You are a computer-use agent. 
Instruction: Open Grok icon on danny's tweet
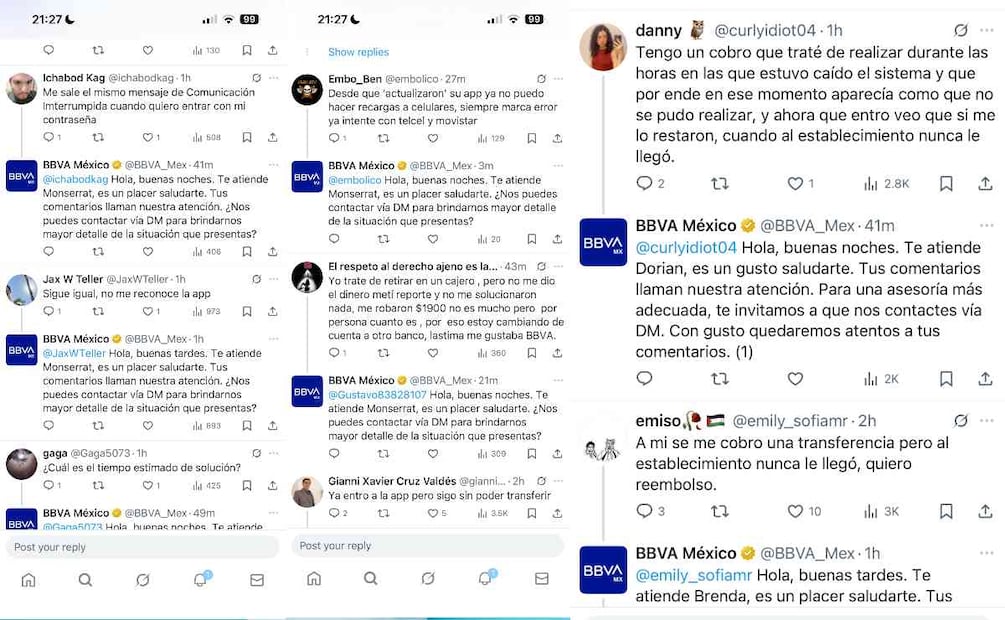click(x=960, y=30)
